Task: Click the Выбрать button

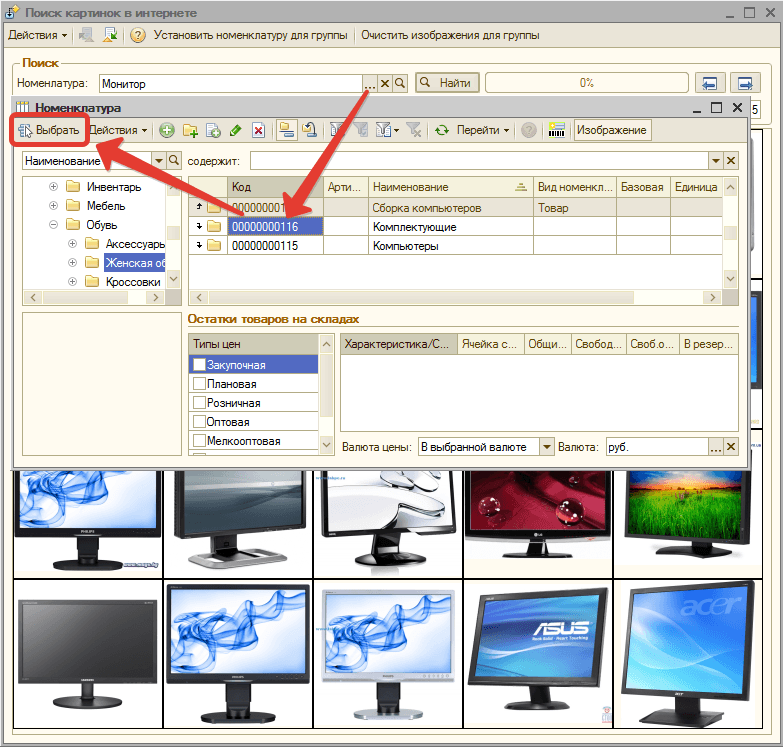Action: 49,130
